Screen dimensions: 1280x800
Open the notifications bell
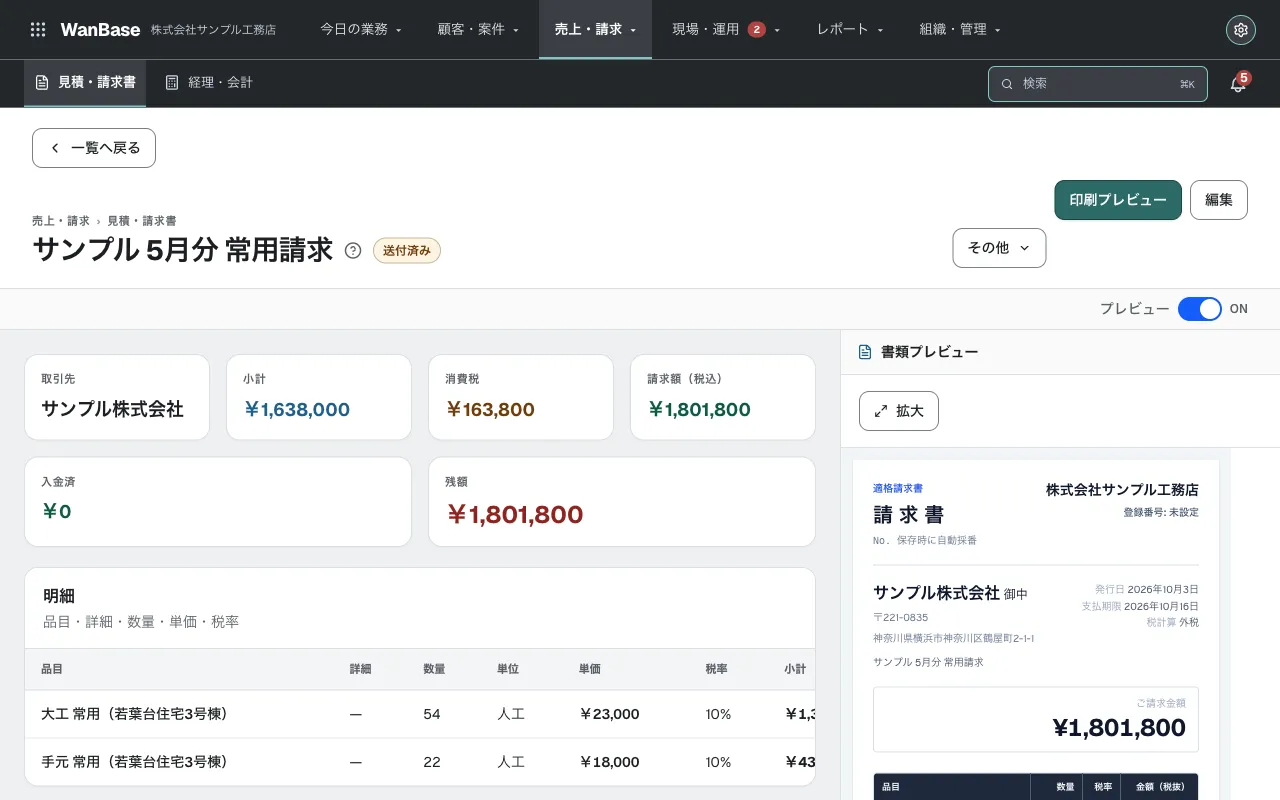(1238, 84)
